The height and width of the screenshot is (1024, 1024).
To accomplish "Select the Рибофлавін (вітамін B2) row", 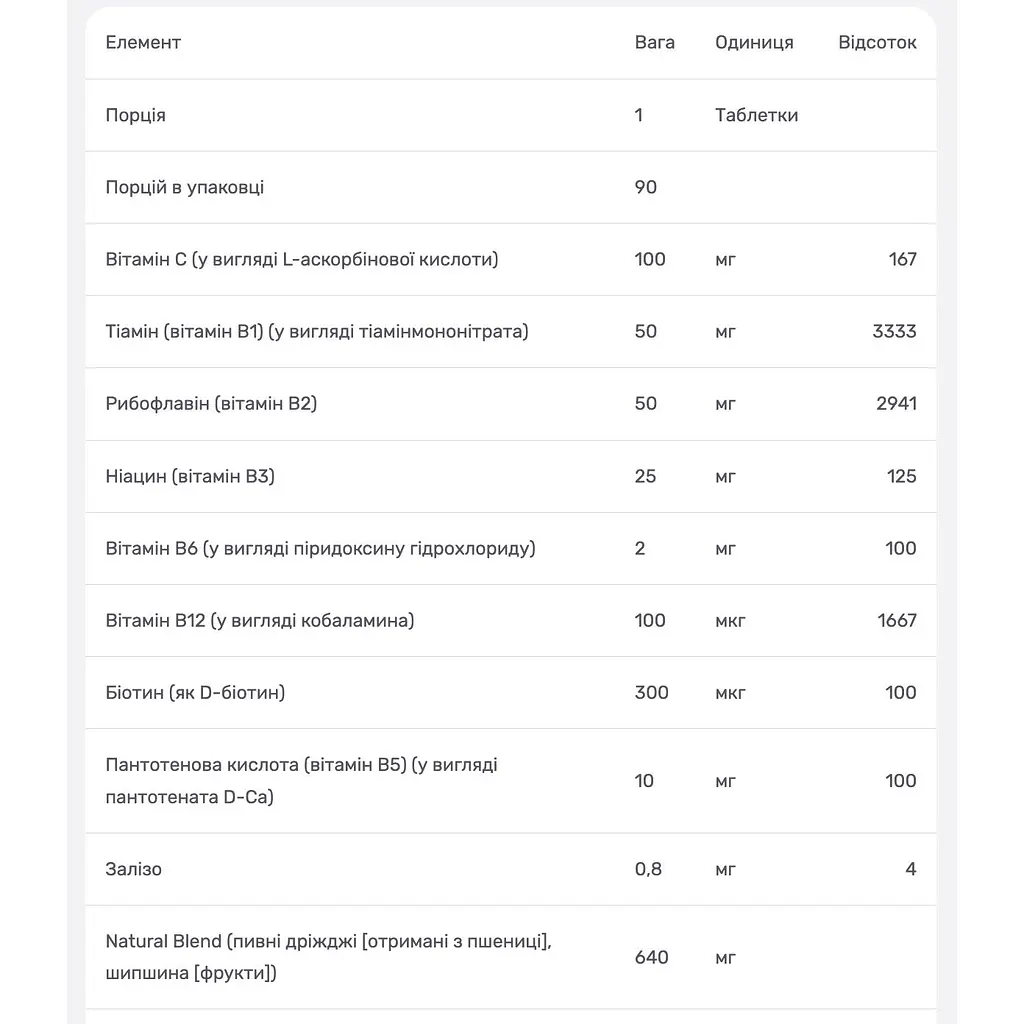I will coord(511,404).
